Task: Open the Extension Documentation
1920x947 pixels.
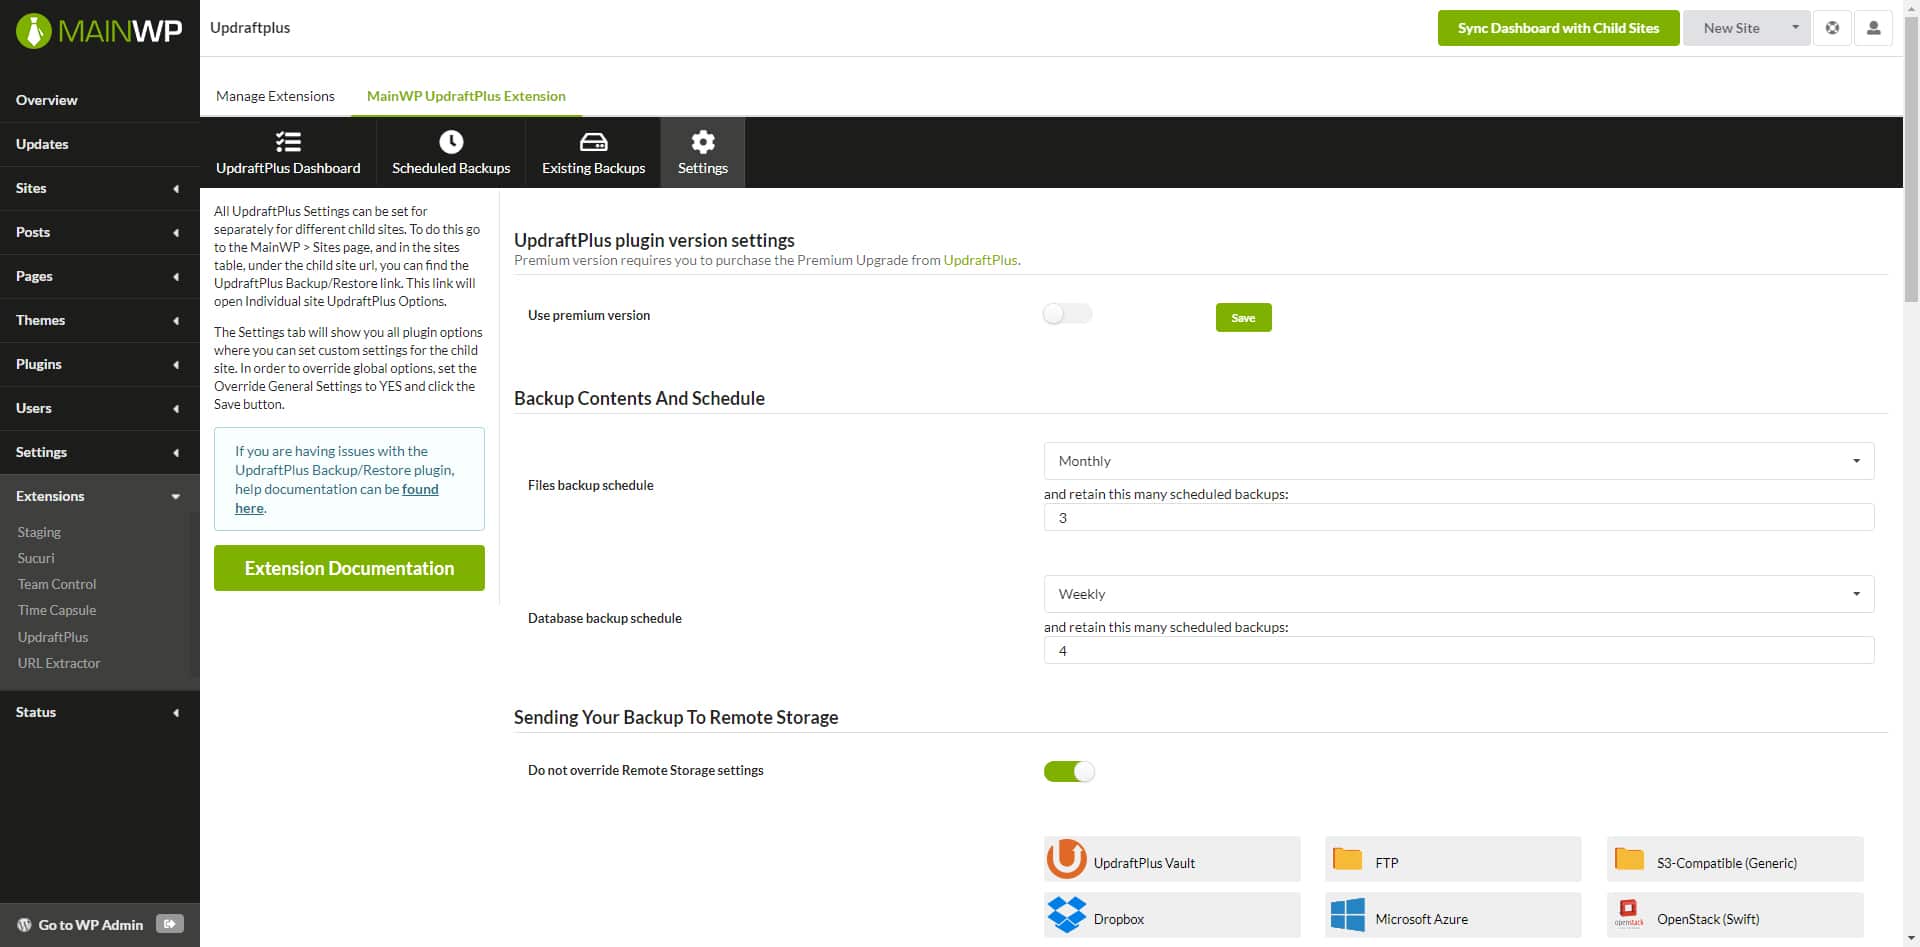Action: 349,567
